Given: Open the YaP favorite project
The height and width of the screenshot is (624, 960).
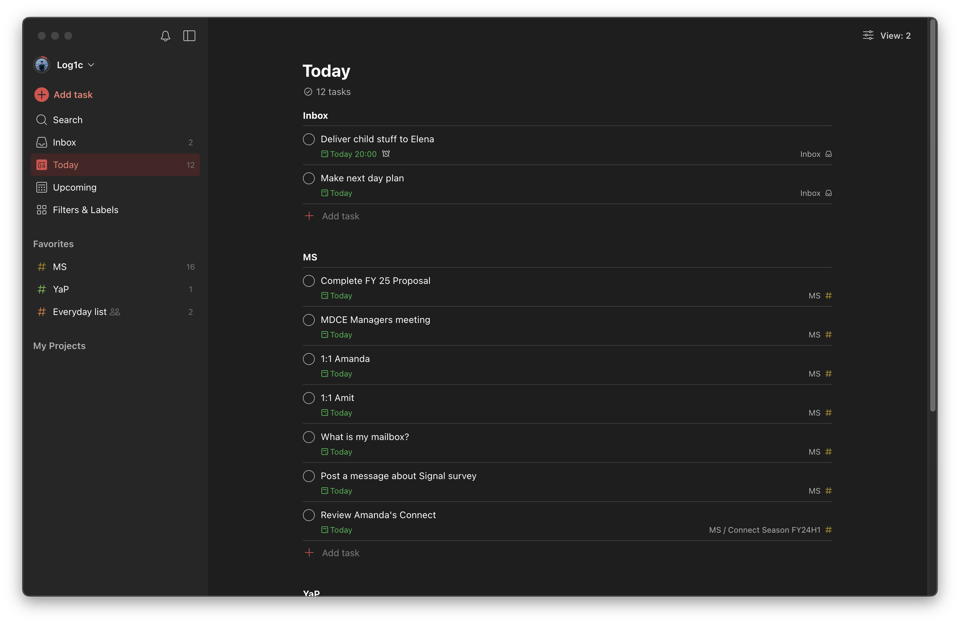Looking at the screenshot, I should click(x=61, y=290).
